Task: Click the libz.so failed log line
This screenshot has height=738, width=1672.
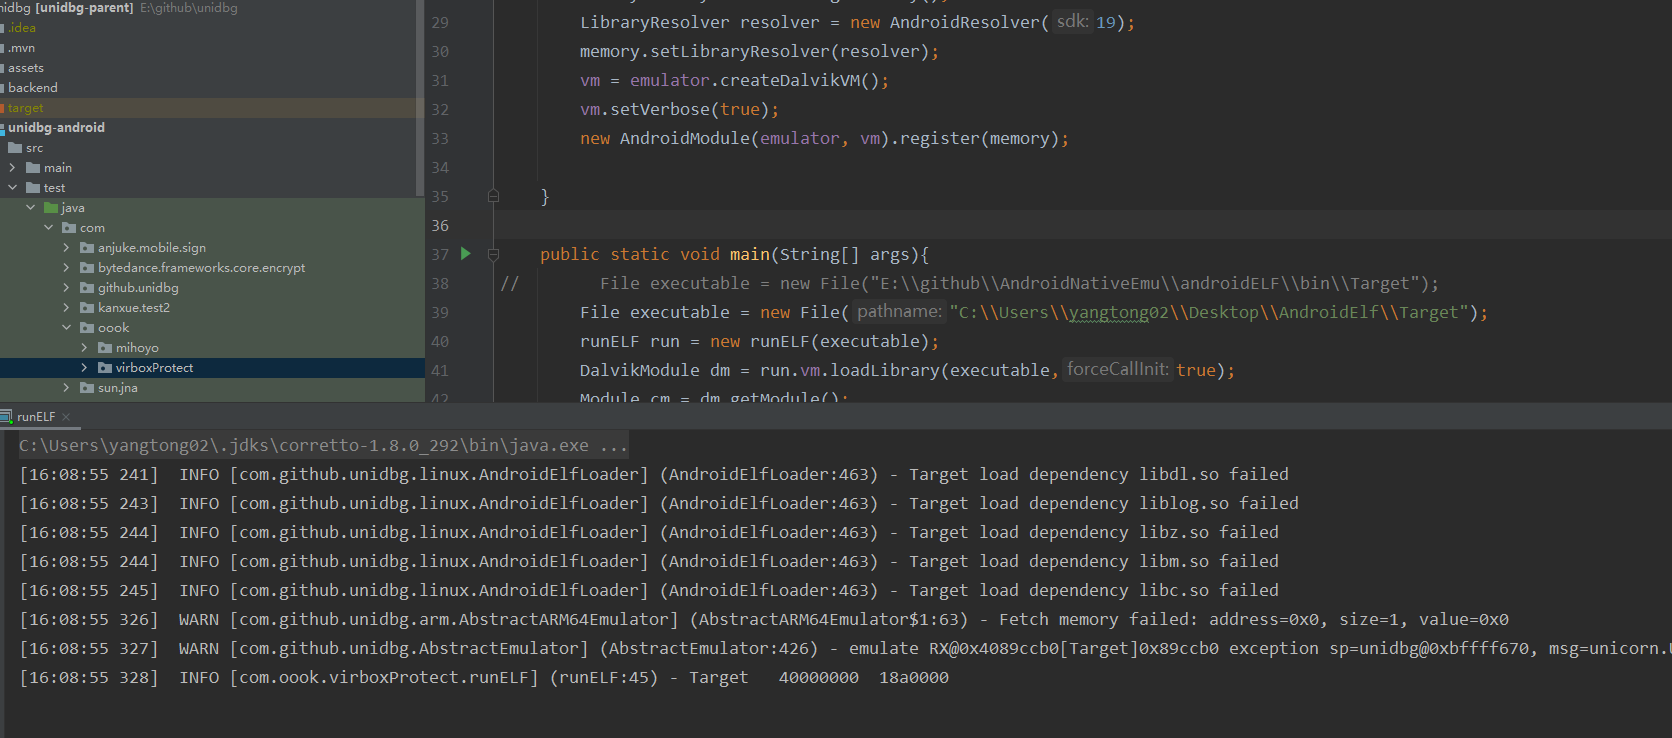Action: tap(649, 533)
